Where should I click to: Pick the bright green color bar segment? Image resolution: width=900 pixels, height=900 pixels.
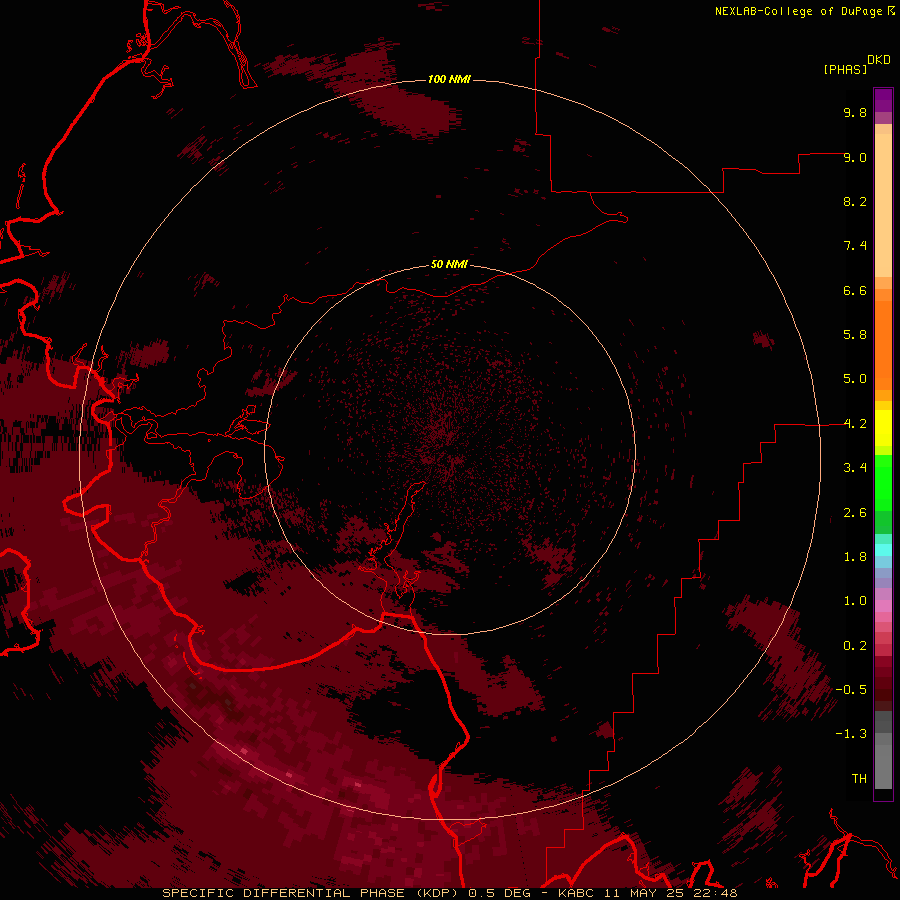(883, 483)
